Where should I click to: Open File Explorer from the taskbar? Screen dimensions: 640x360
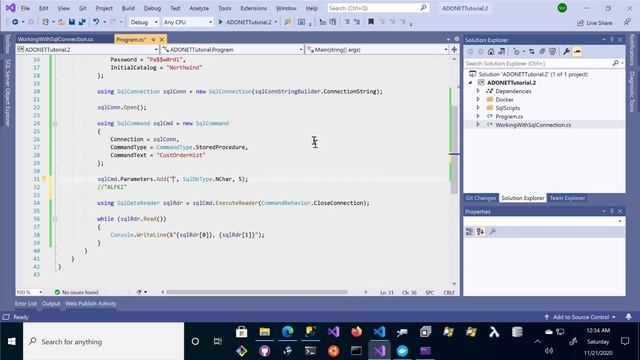(264, 332)
